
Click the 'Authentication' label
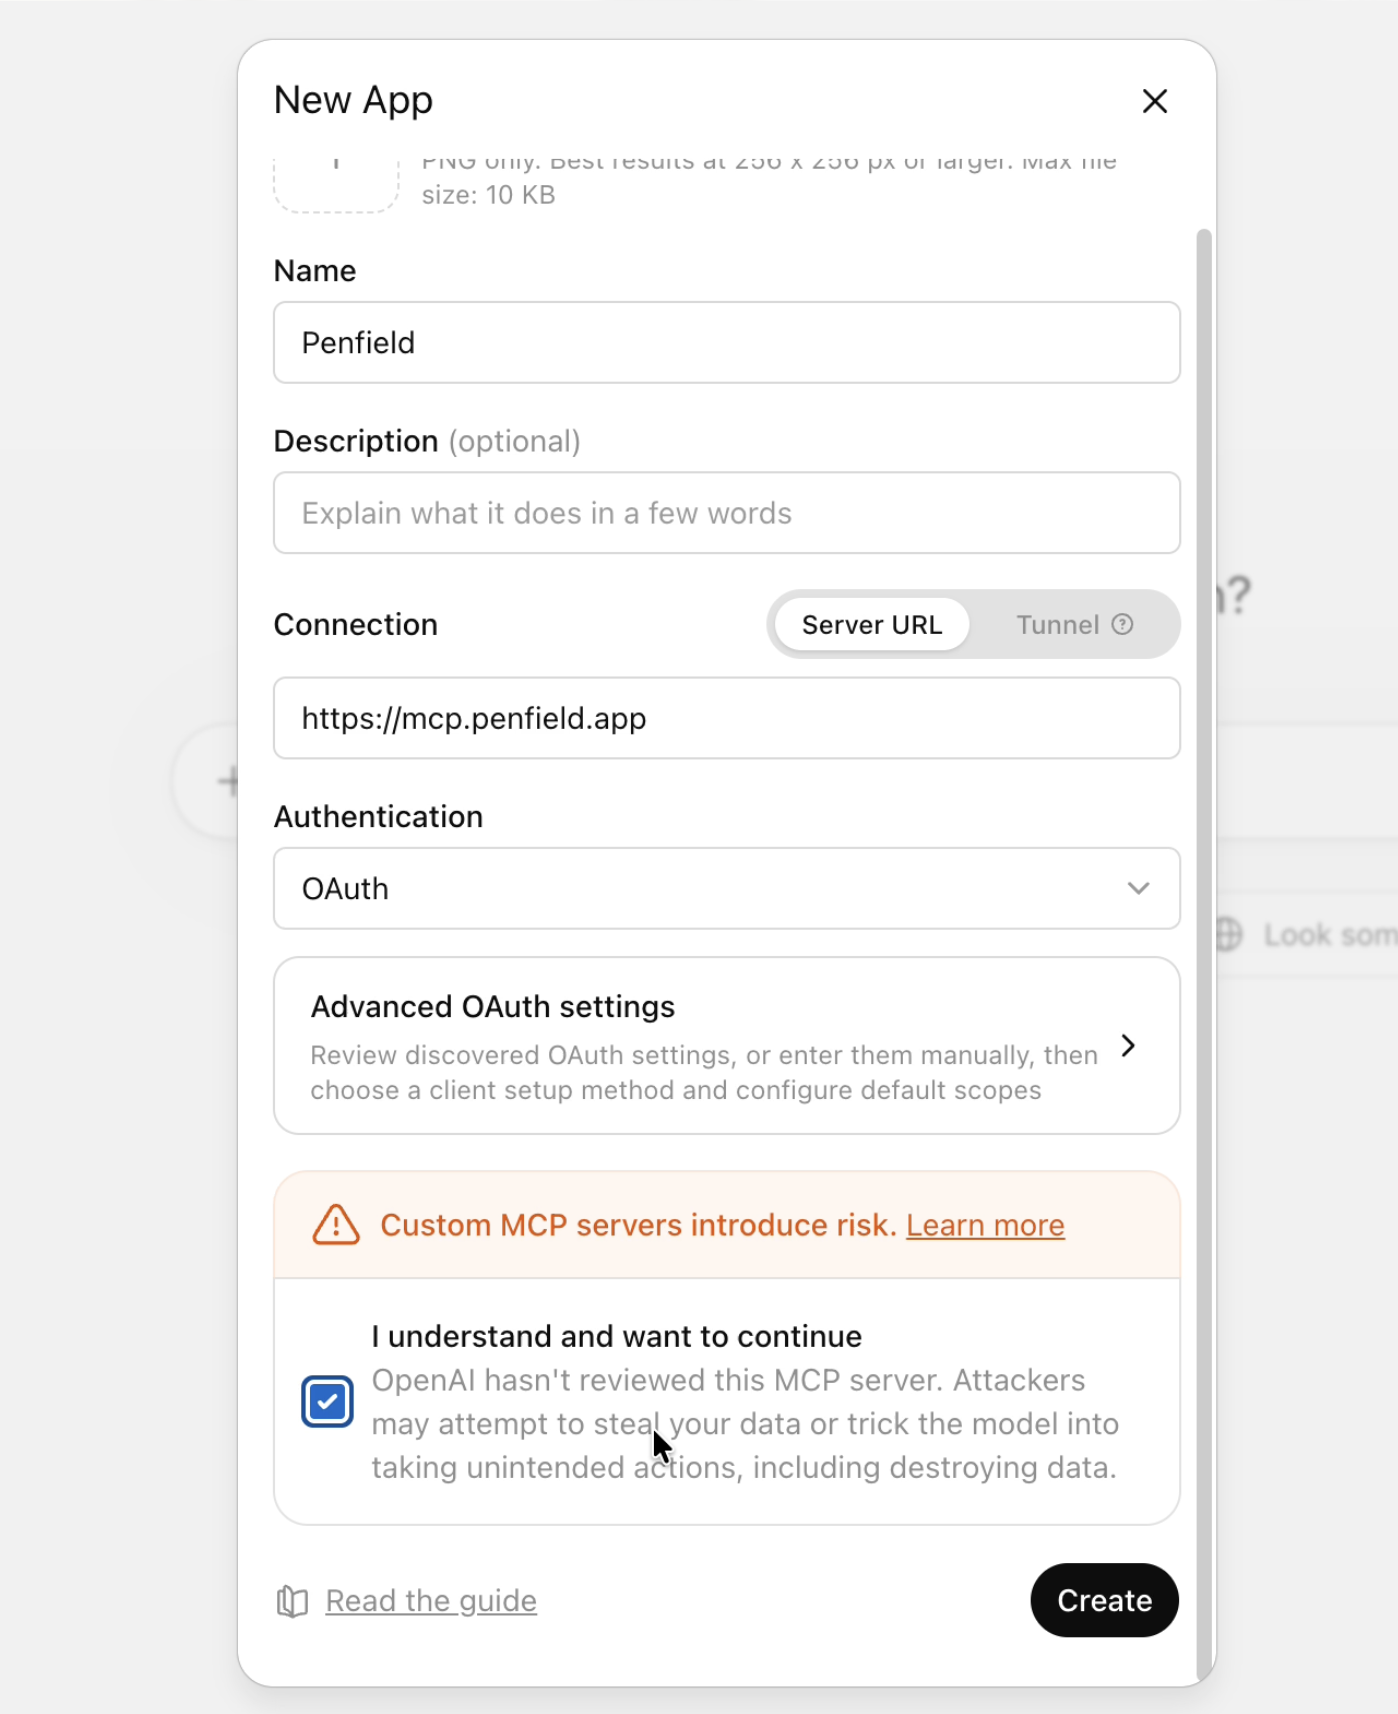click(378, 817)
